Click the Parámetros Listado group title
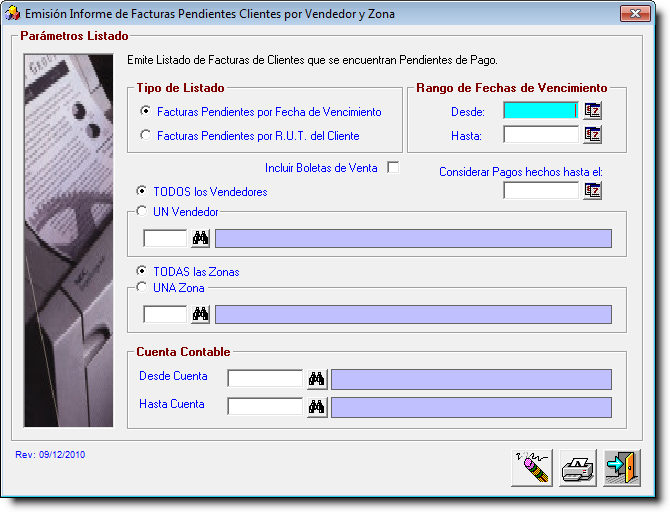This screenshot has width=670, height=512. coord(74,36)
